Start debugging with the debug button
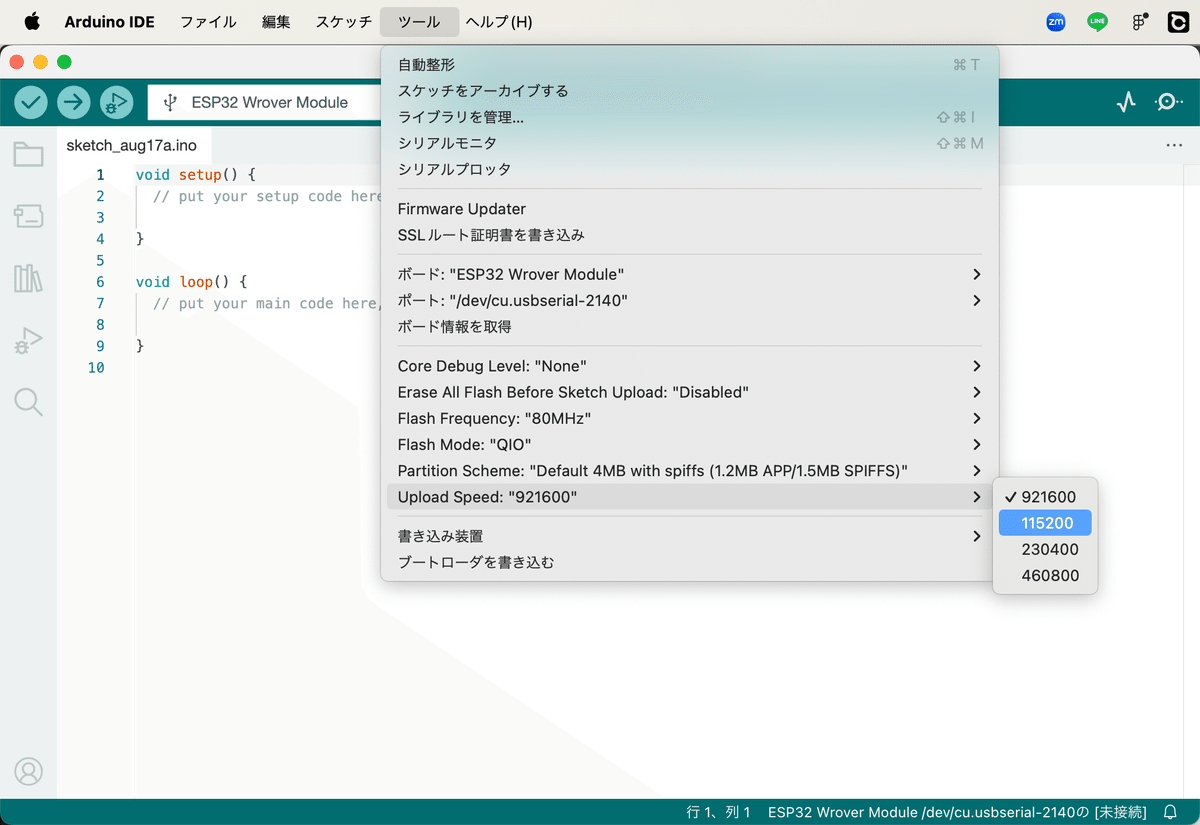The width and height of the screenshot is (1200, 825). point(116,102)
